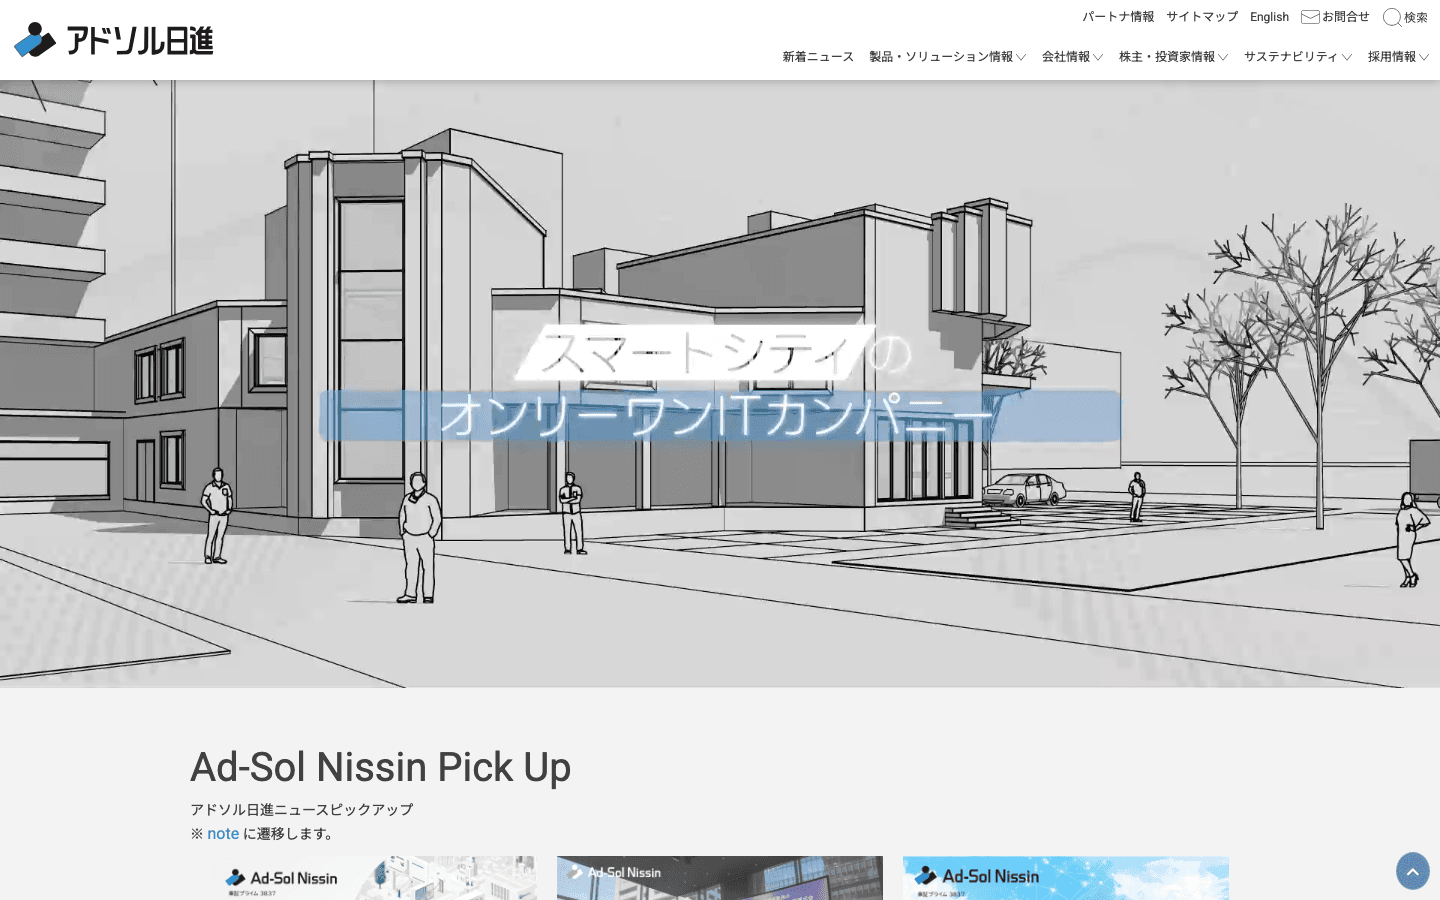Viewport: 1440px width, 900px height.
Task: Follow the note link
Action: pyautogui.click(x=223, y=834)
